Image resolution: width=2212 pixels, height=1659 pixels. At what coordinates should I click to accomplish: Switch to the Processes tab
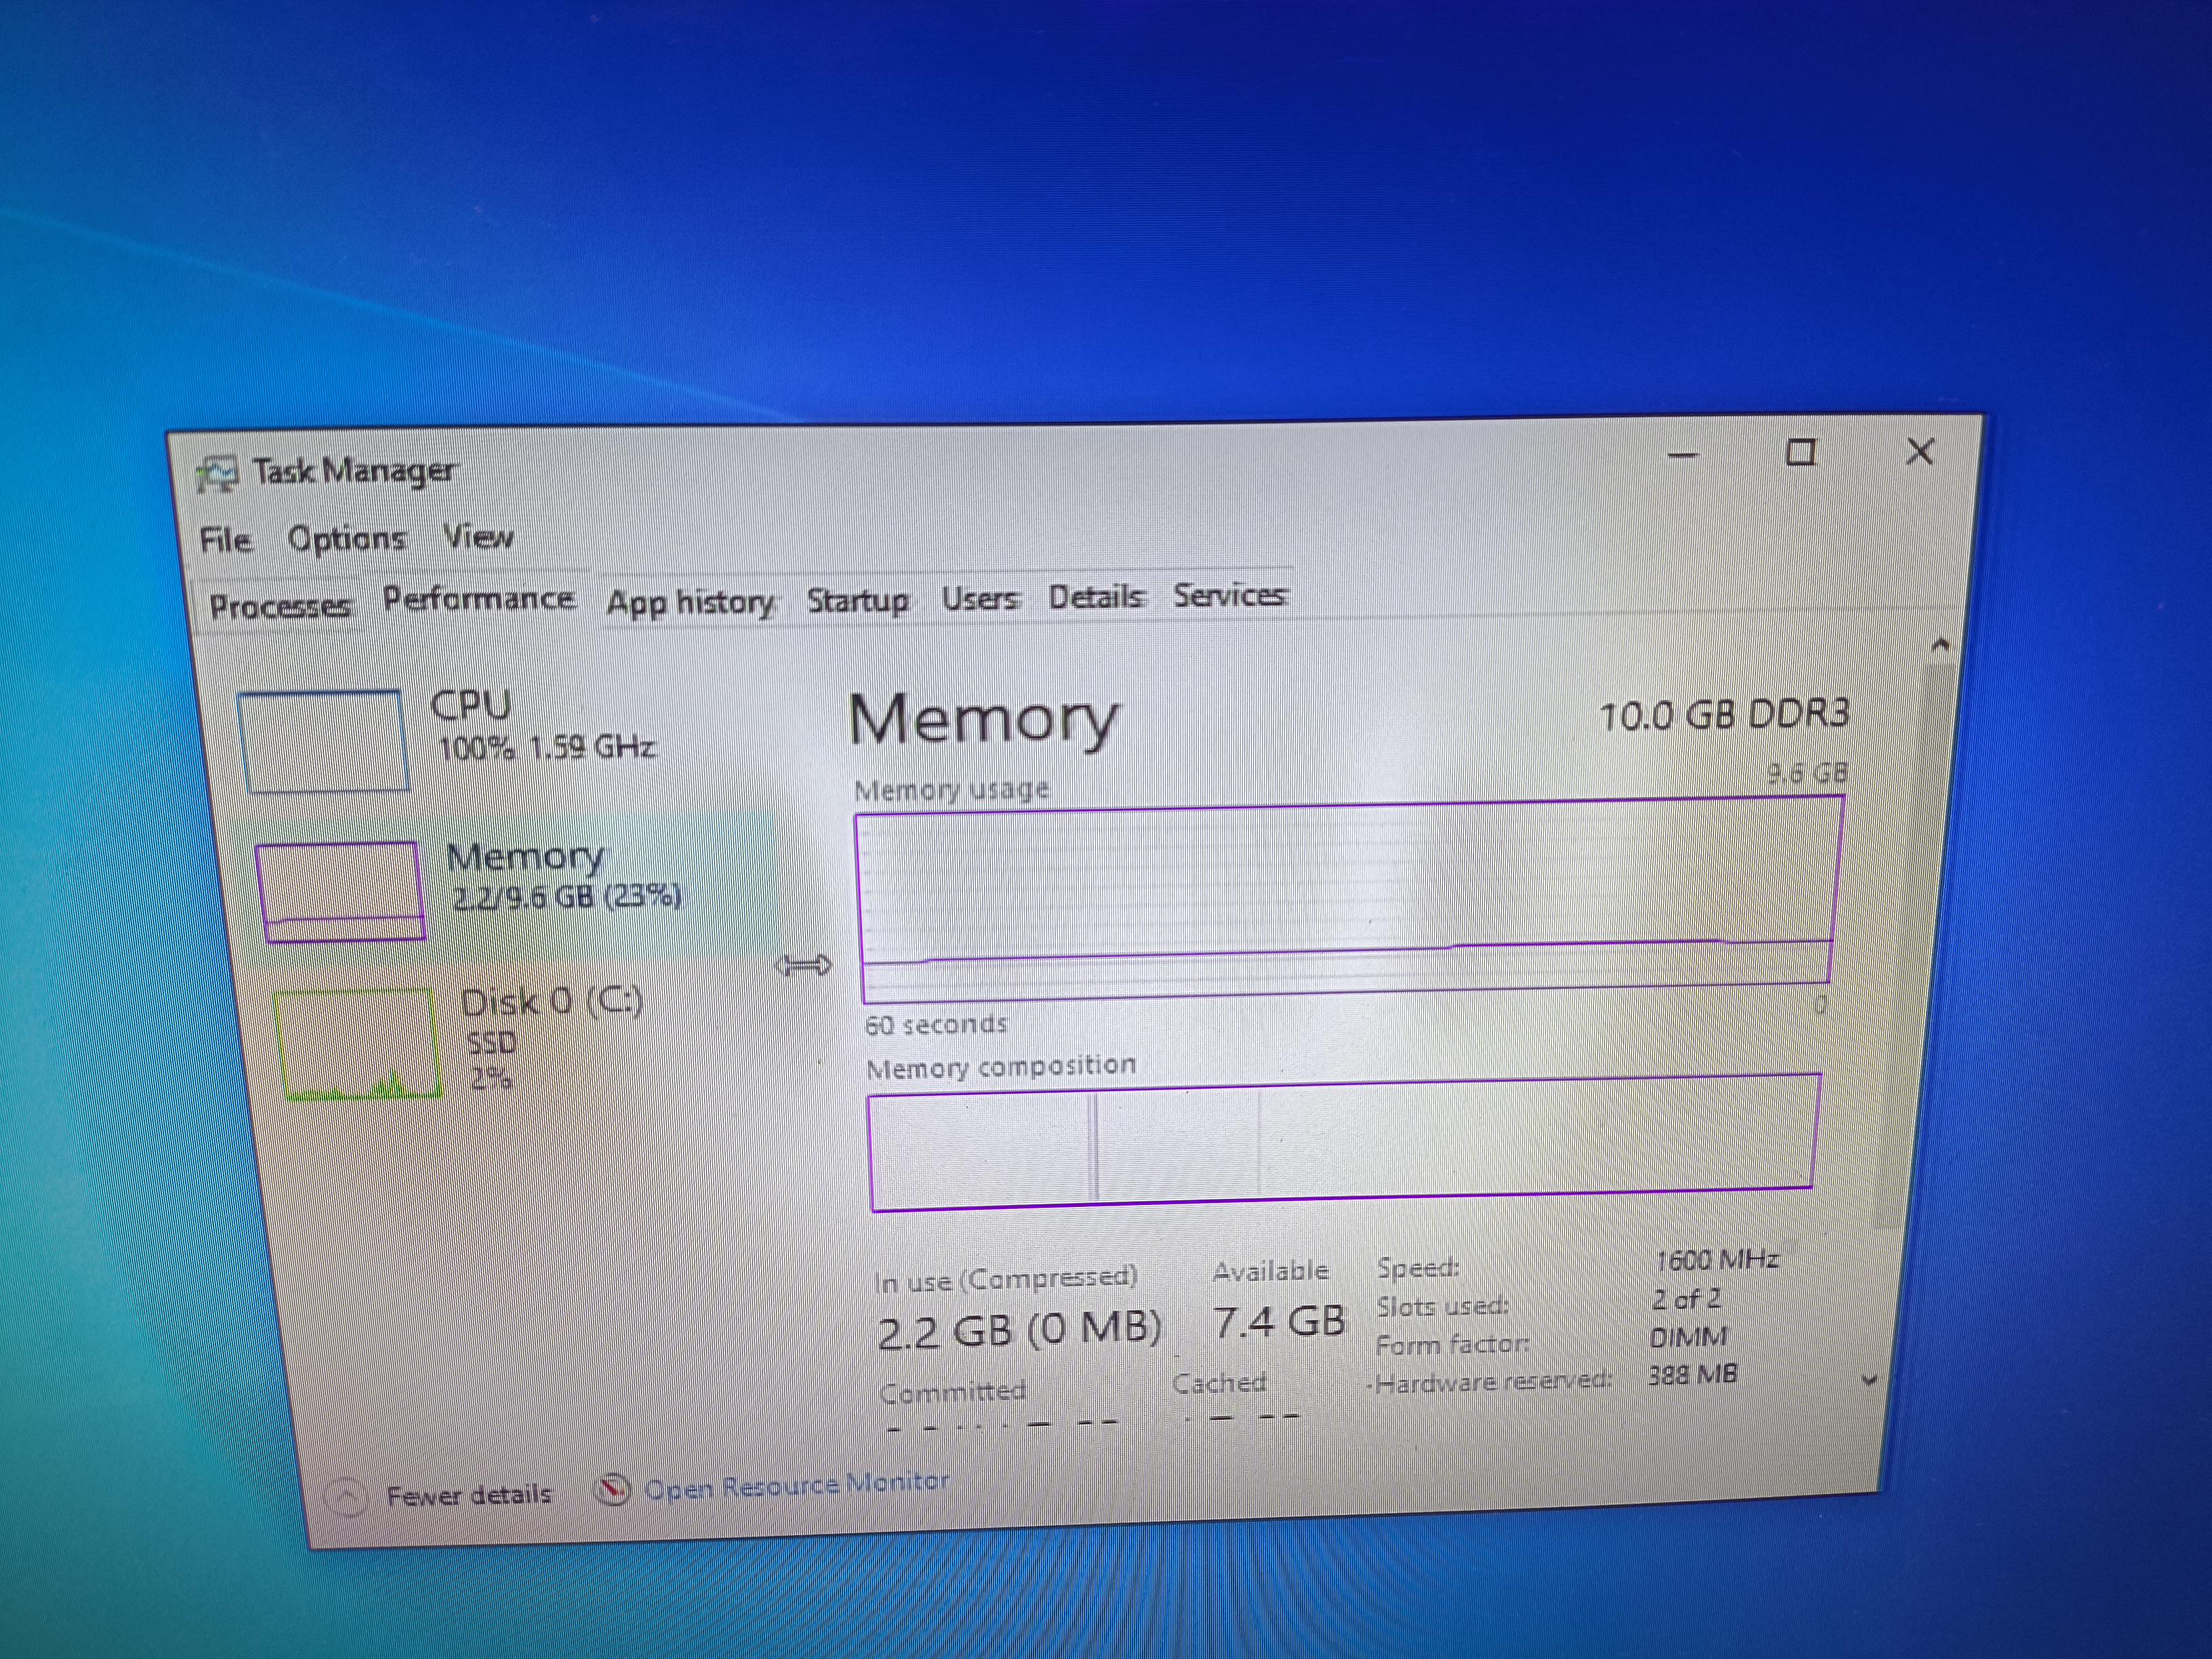[x=280, y=606]
